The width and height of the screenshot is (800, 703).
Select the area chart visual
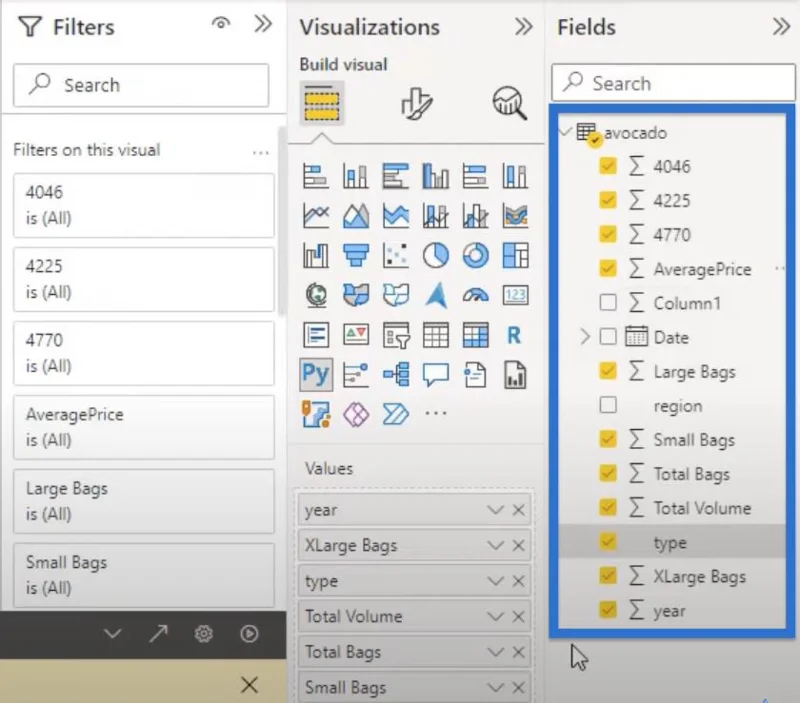coord(356,215)
